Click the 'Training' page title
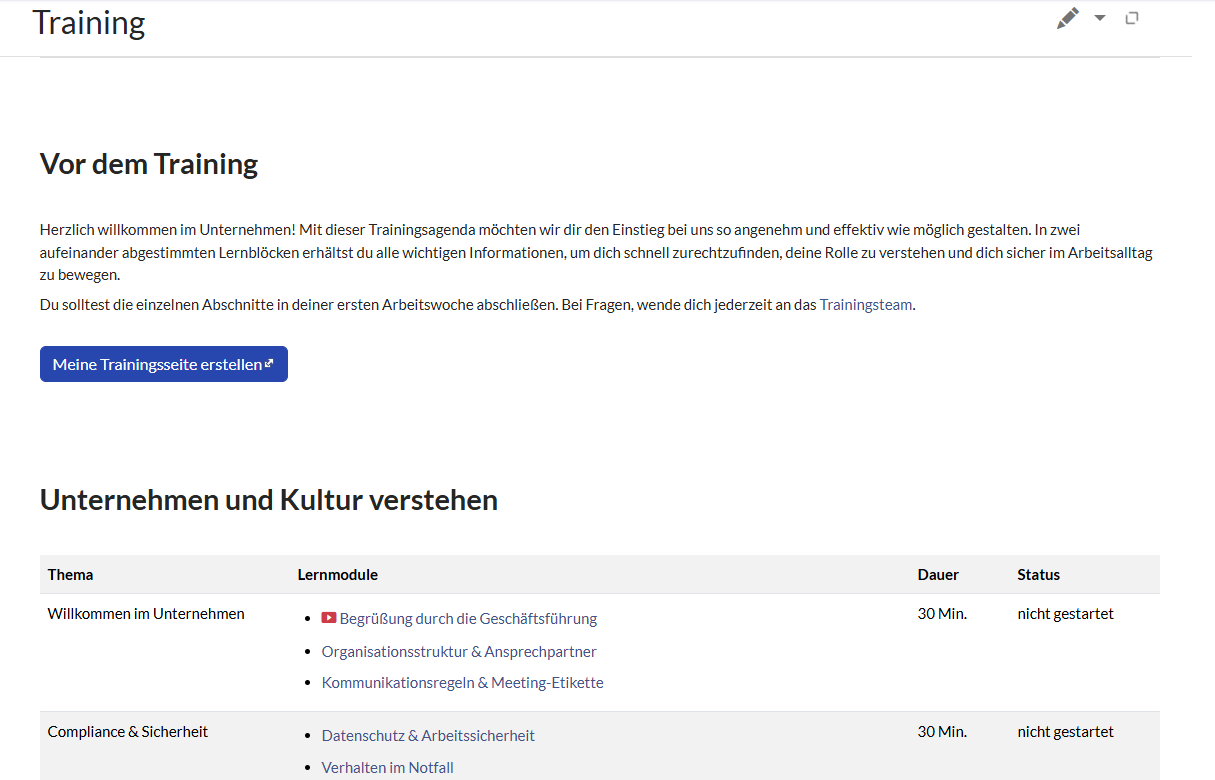 click(89, 22)
